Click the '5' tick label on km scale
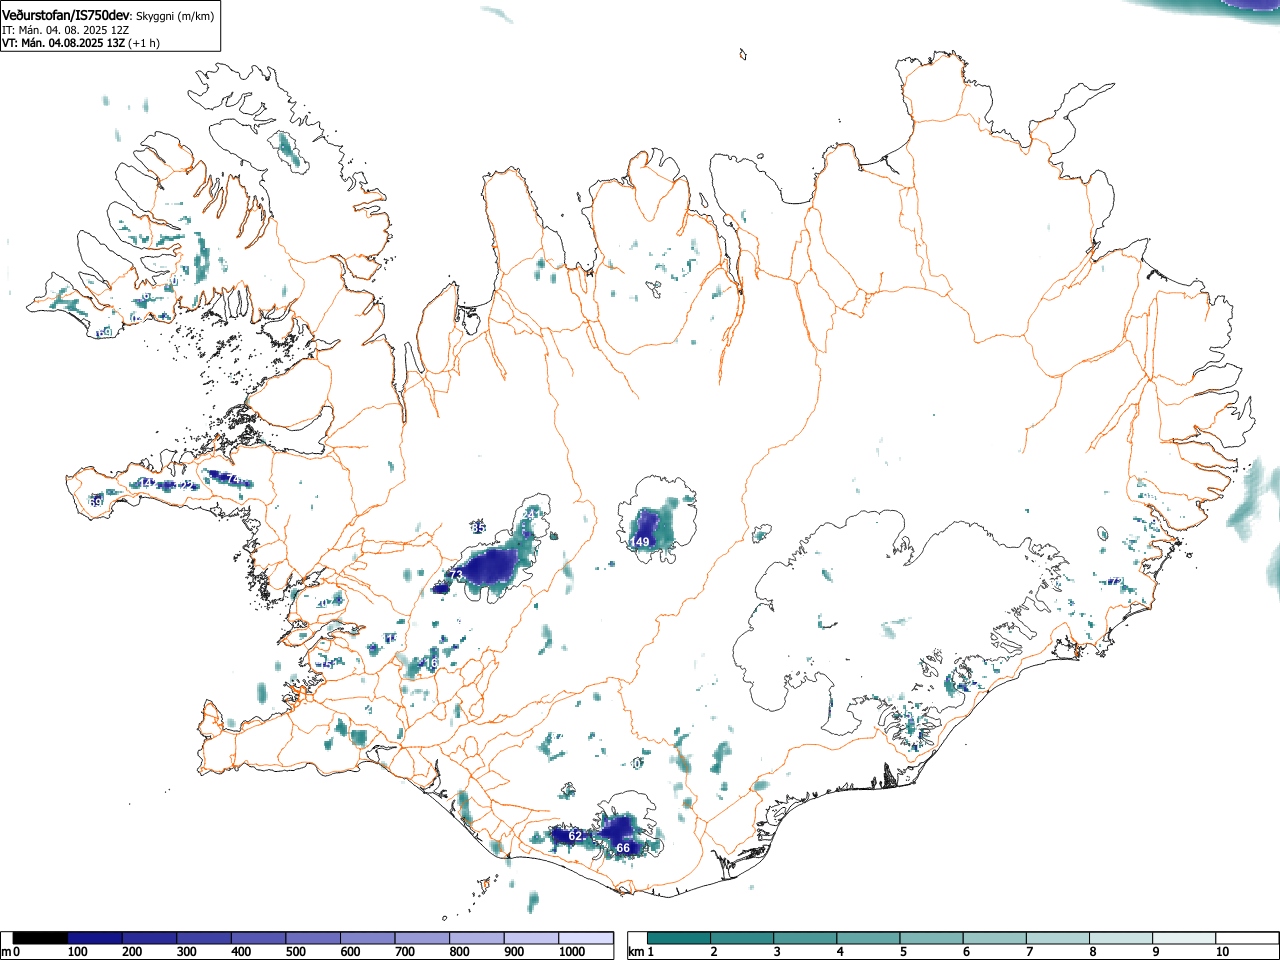The height and width of the screenshot is (960, 1280). click(x=903, y=952)
